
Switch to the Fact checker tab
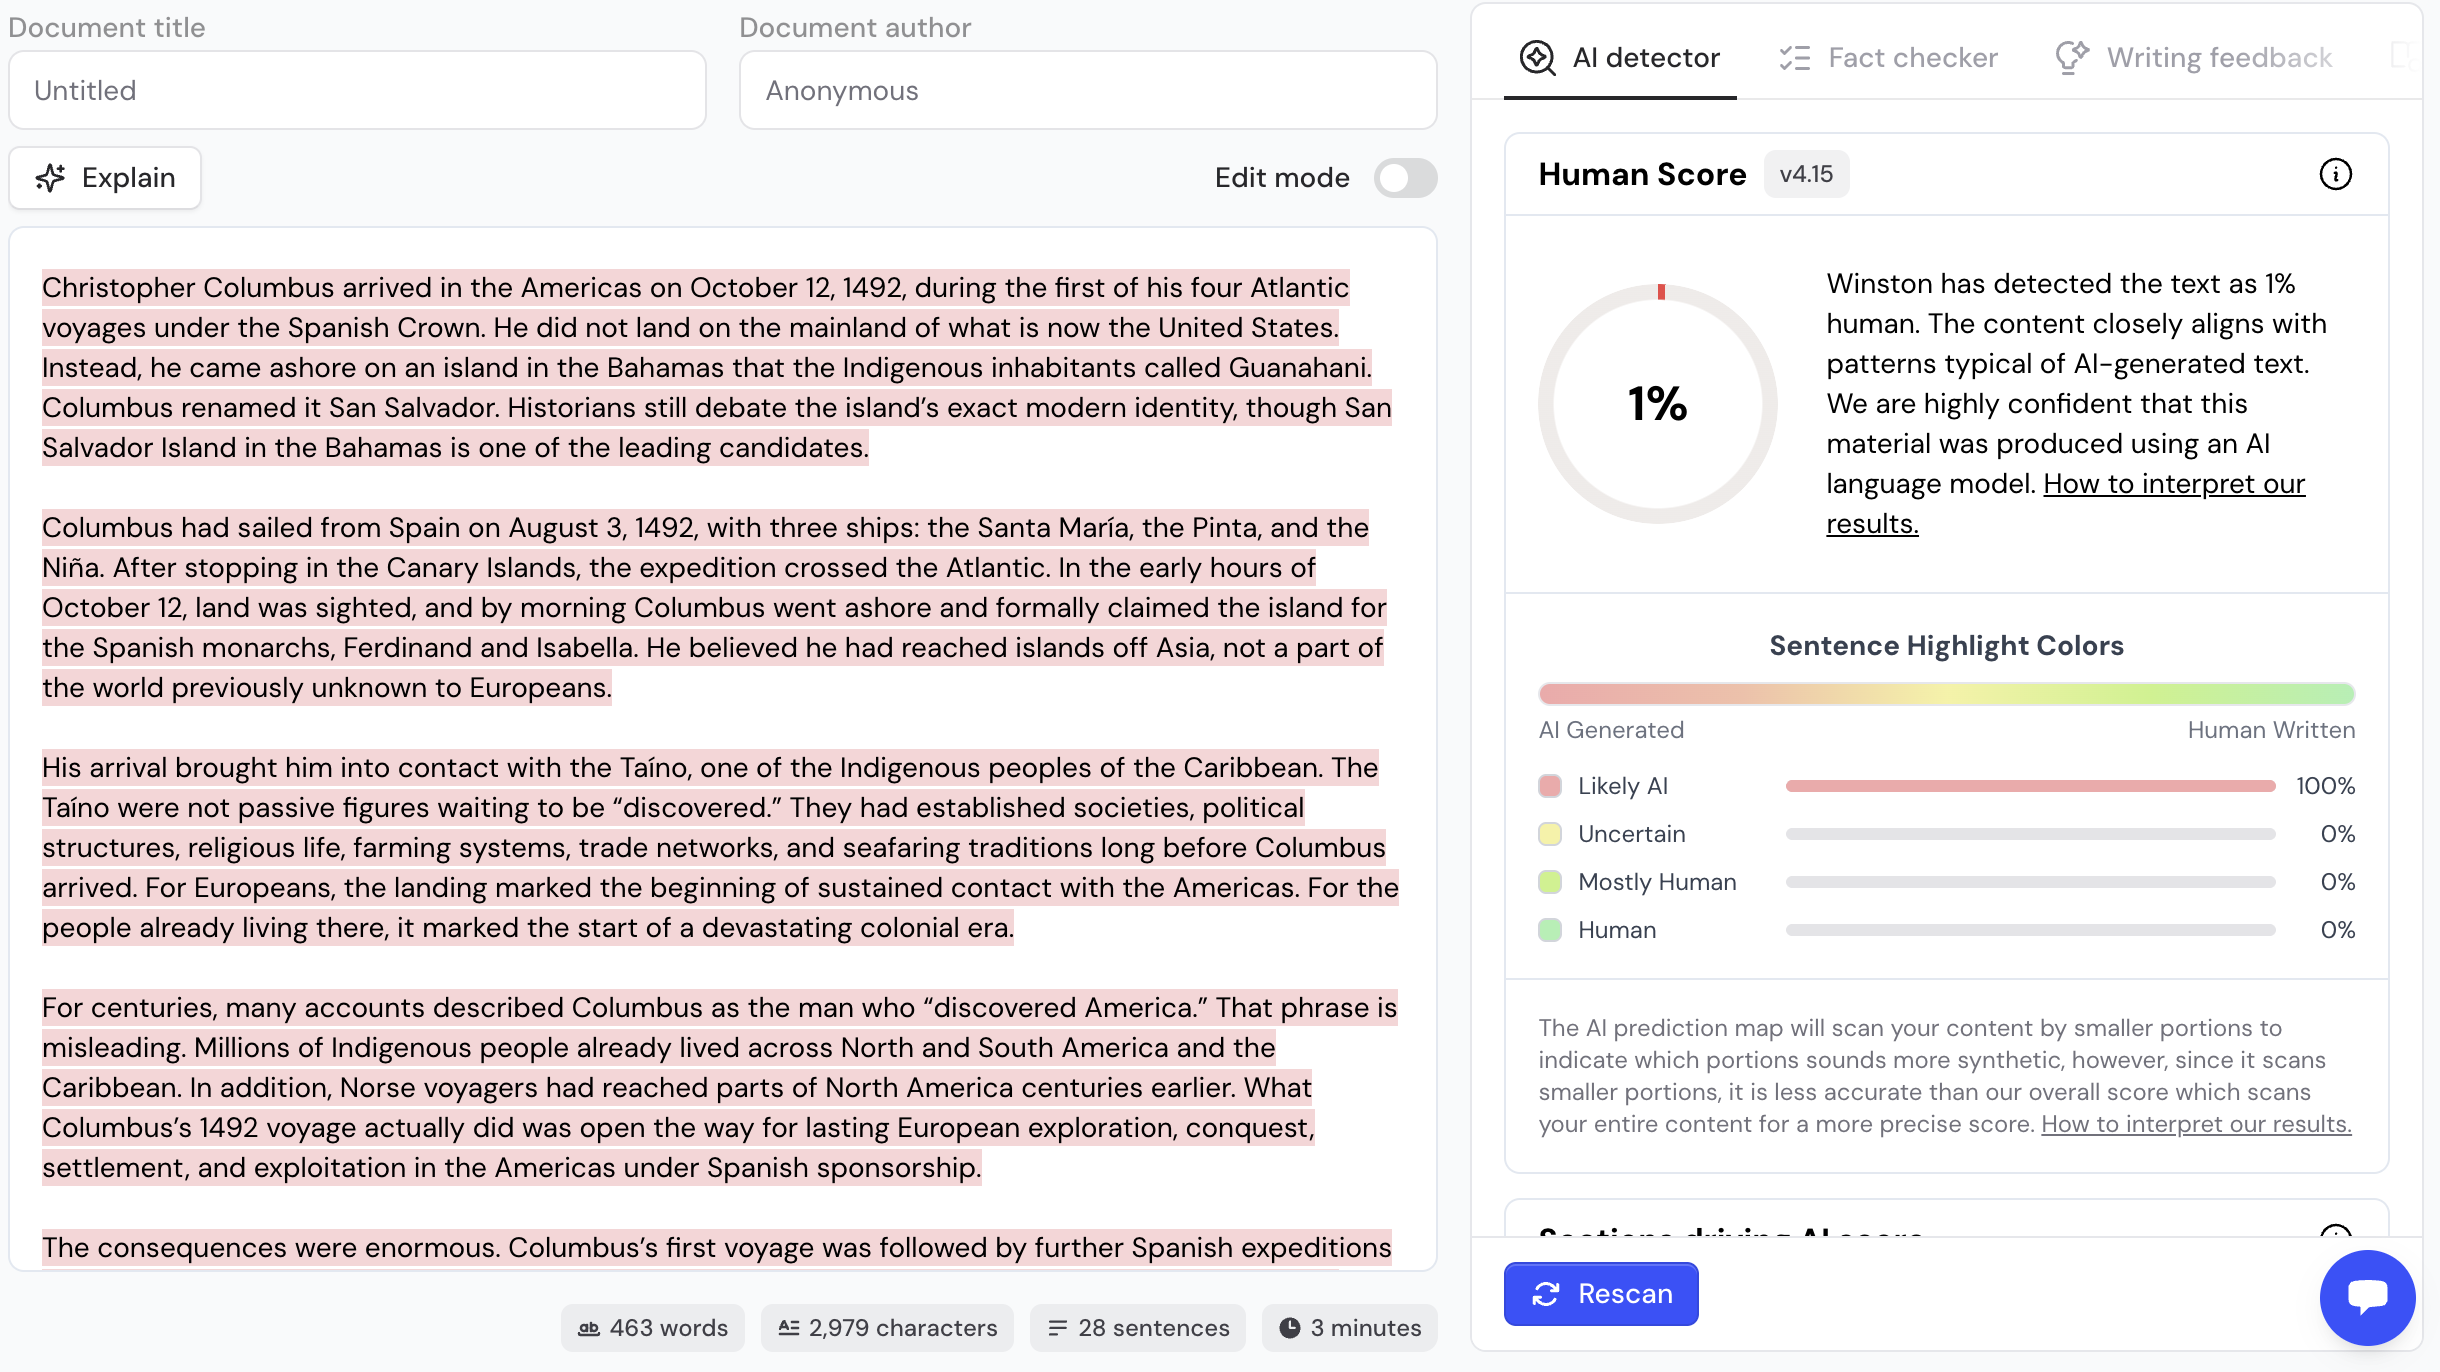1888,58
